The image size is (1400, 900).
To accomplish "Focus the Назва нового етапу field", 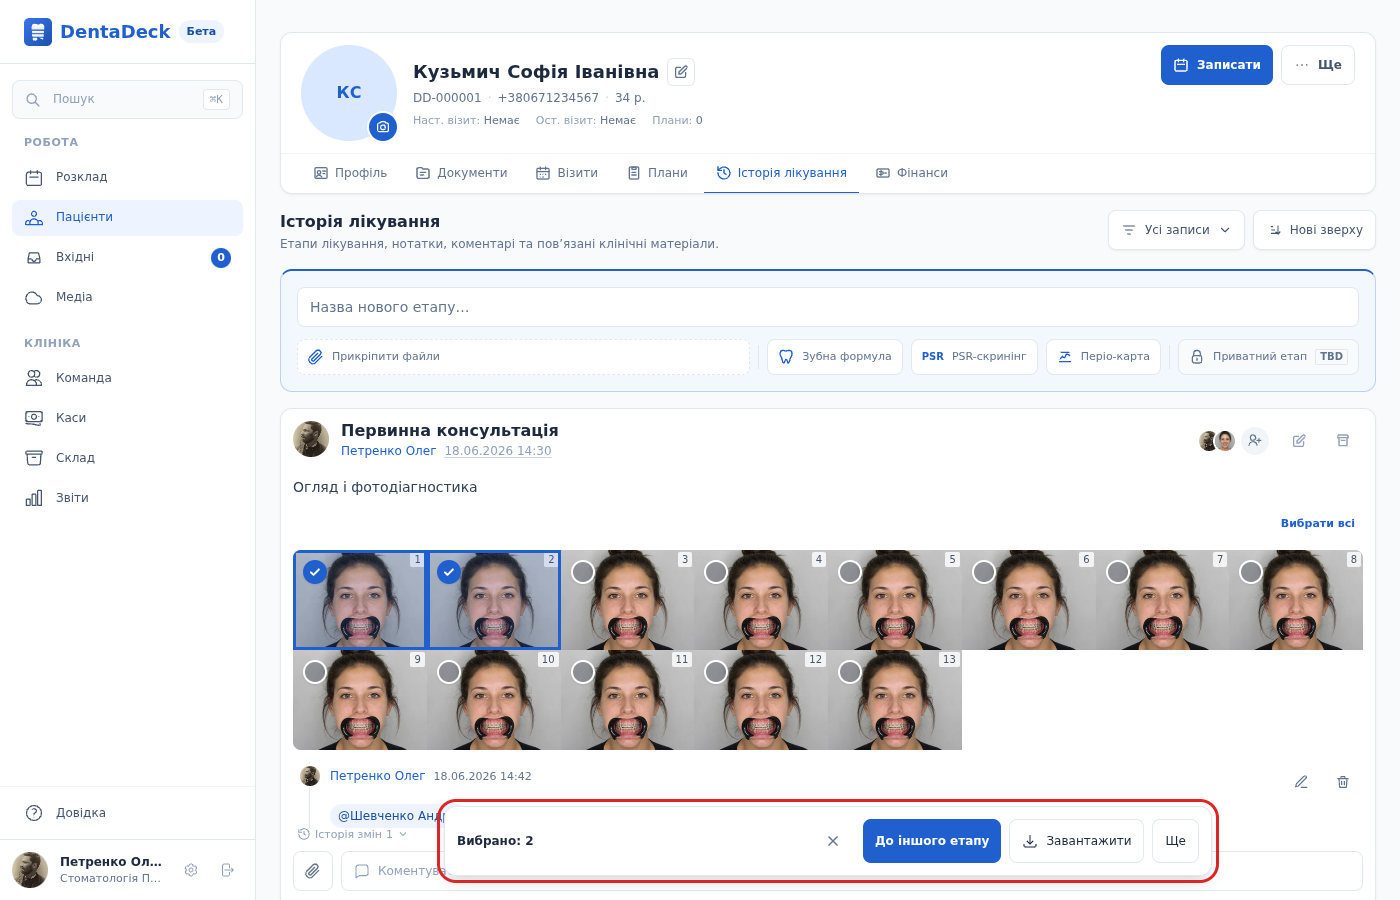I will coord(828,307).
